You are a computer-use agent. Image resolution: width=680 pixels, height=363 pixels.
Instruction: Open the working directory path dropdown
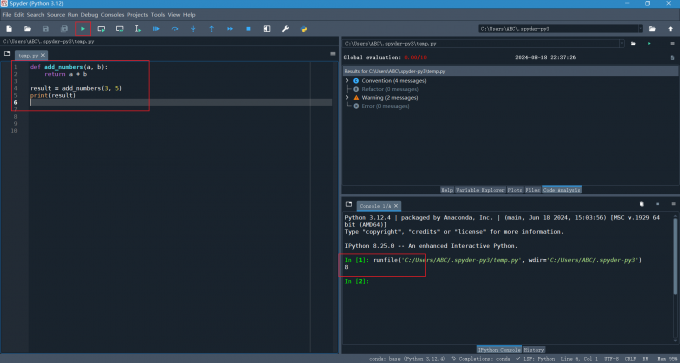(641, 29)
